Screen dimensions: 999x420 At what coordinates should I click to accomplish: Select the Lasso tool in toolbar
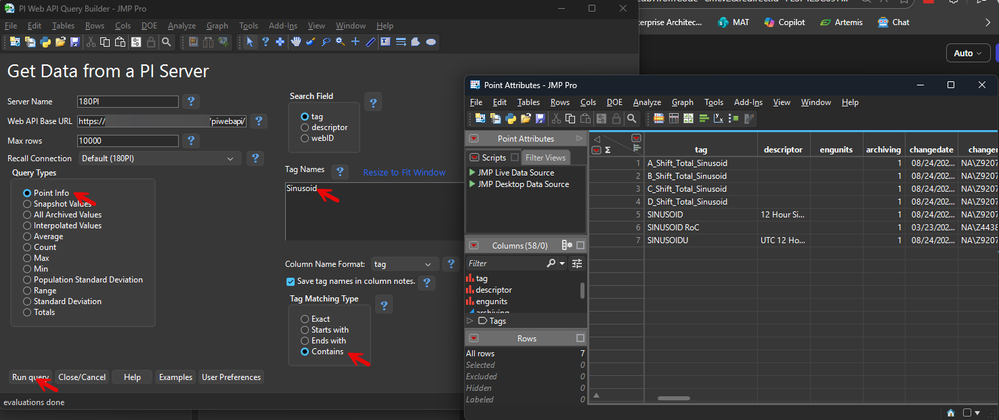(326, 42)
